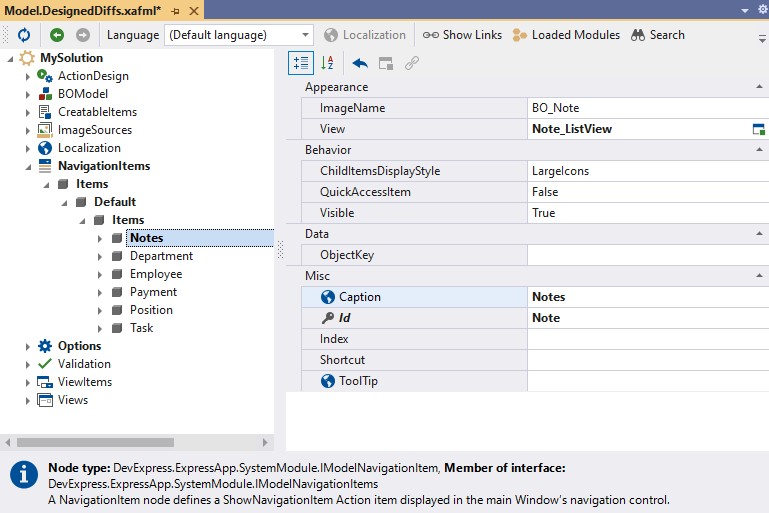
Task: Click the Options gear icon
Action: click(x=45, y=346)
